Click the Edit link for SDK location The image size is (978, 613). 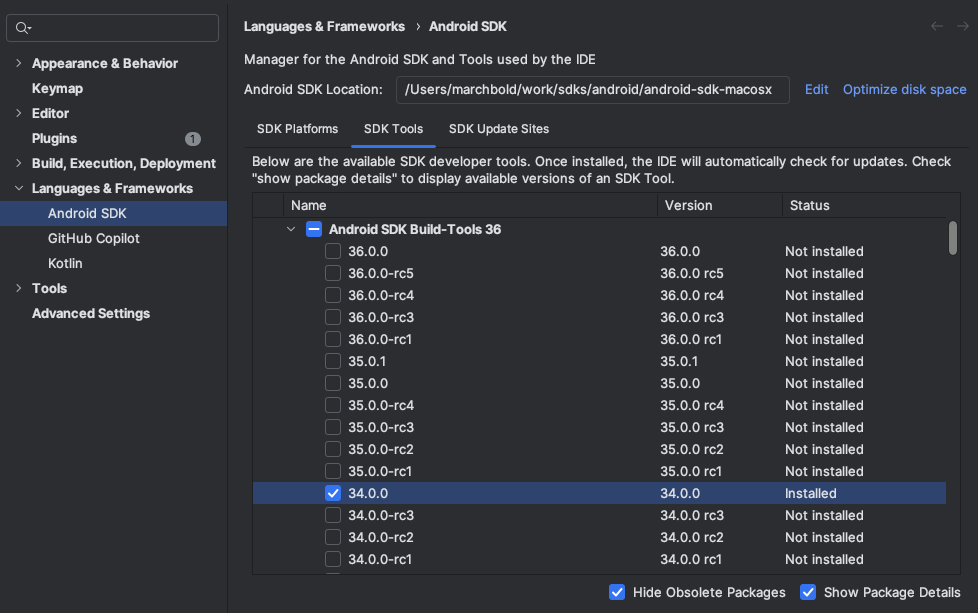tap(816, 89)
